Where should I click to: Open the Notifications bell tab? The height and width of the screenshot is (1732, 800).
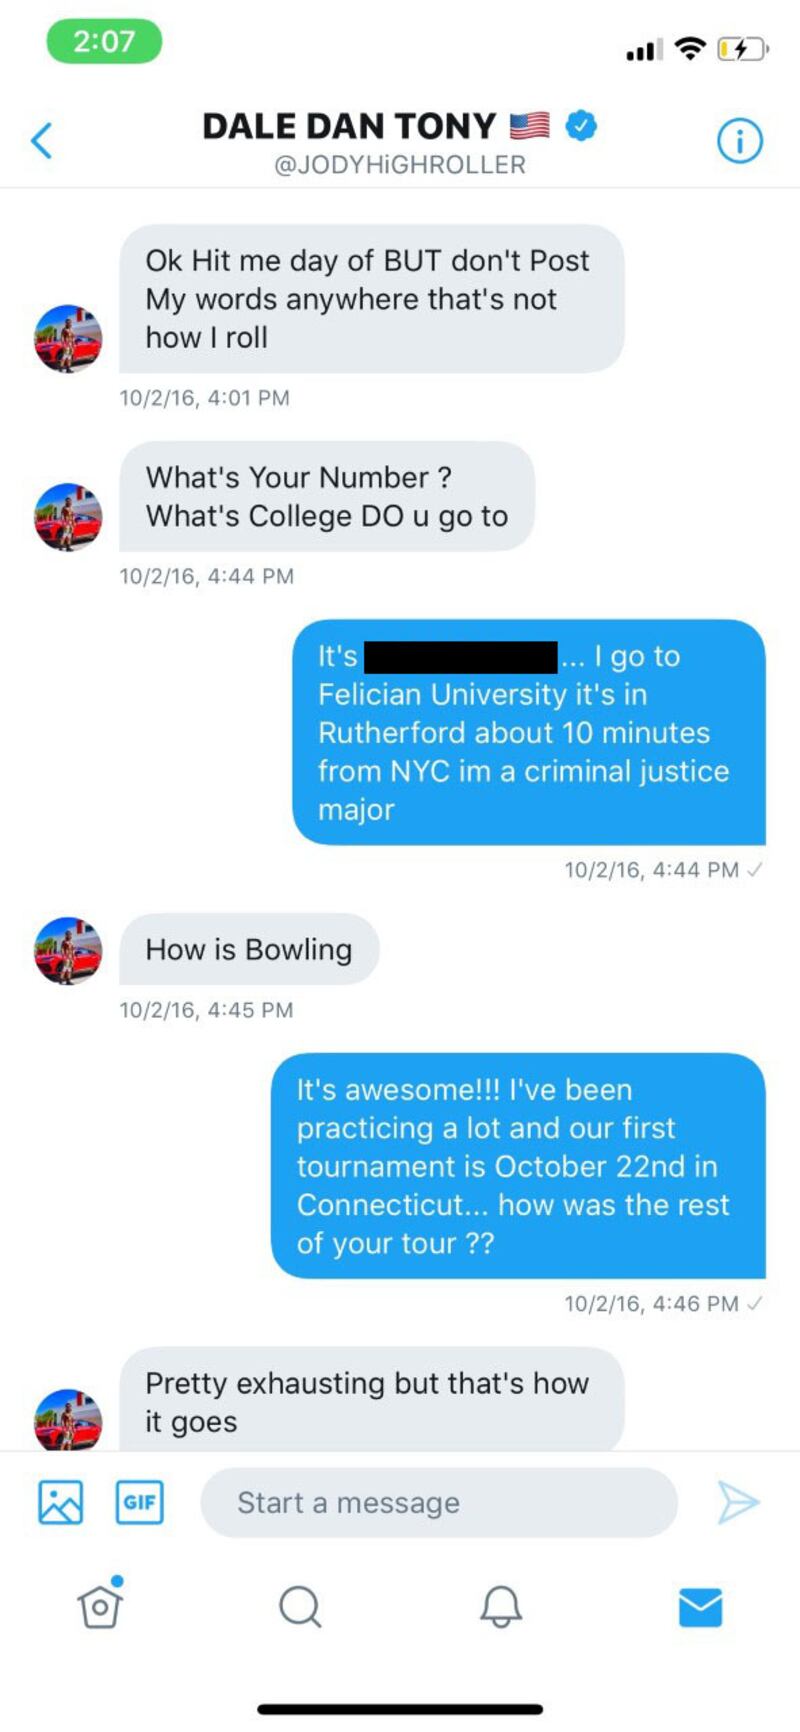[x=500, y=1607]
